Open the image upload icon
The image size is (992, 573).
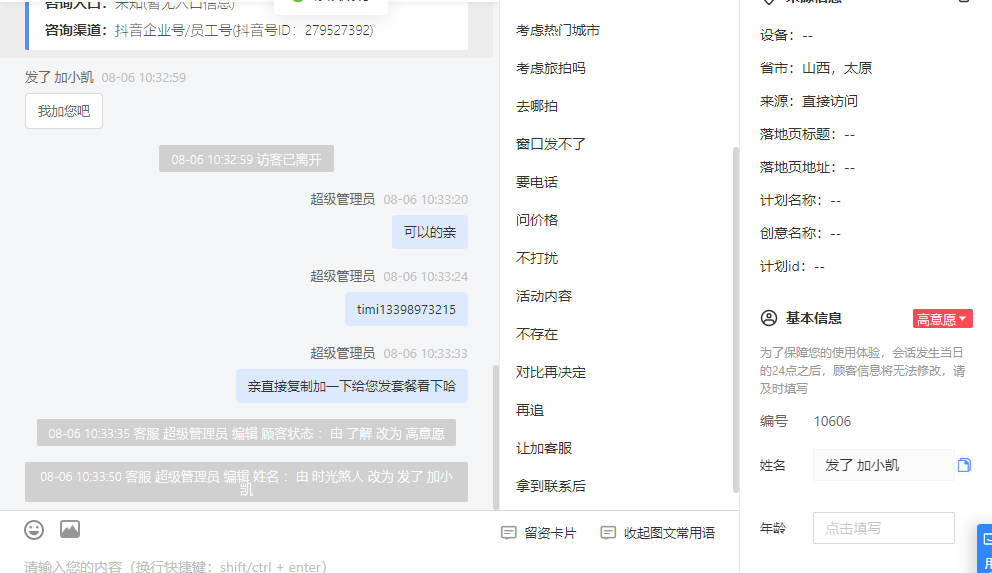click(x=70, y=529)
